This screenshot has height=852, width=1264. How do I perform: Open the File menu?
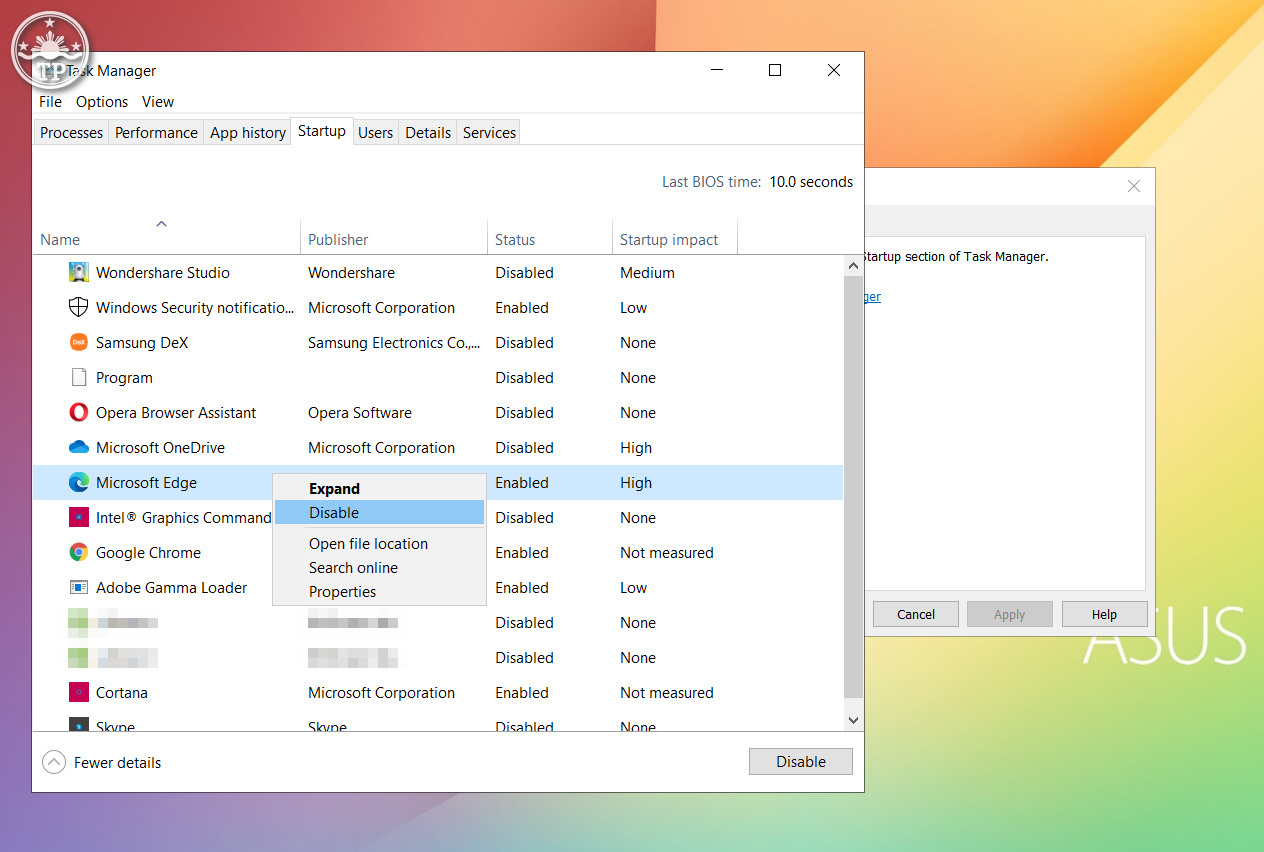pyautogui.click(x=50, y=102)
